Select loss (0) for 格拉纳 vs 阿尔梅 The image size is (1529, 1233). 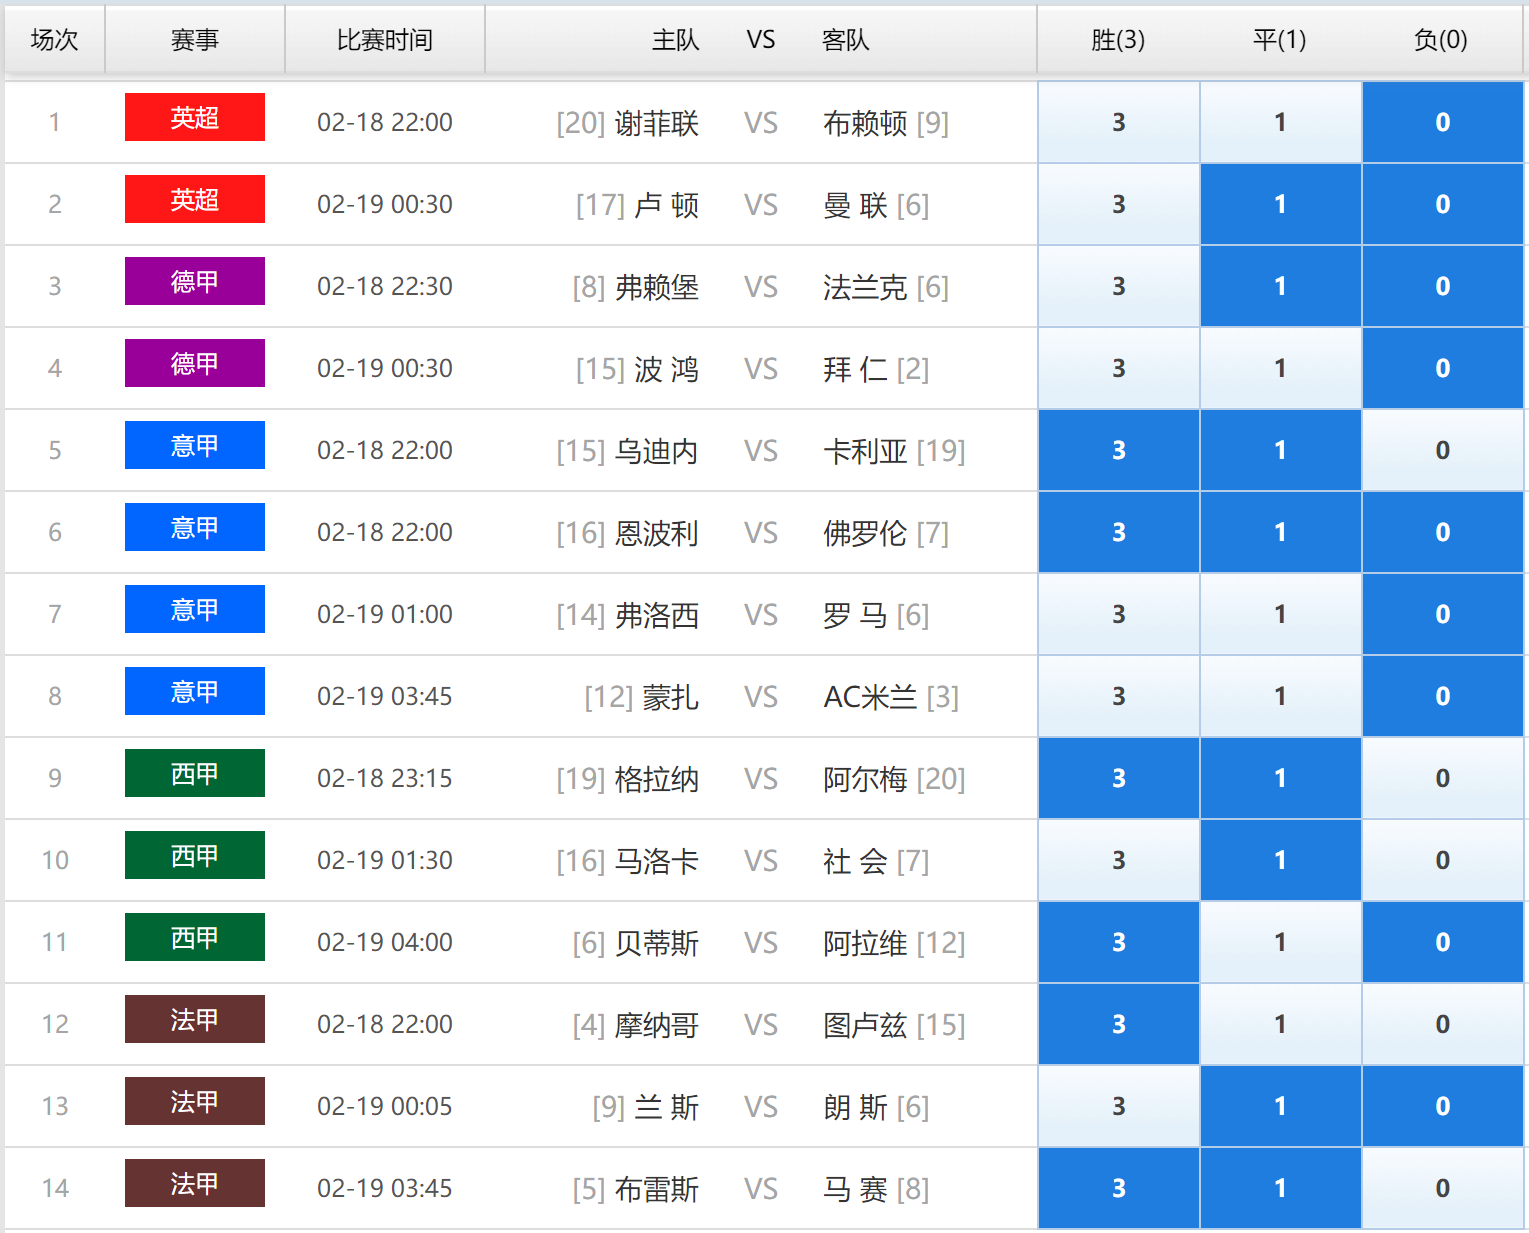click(1443, 778)
